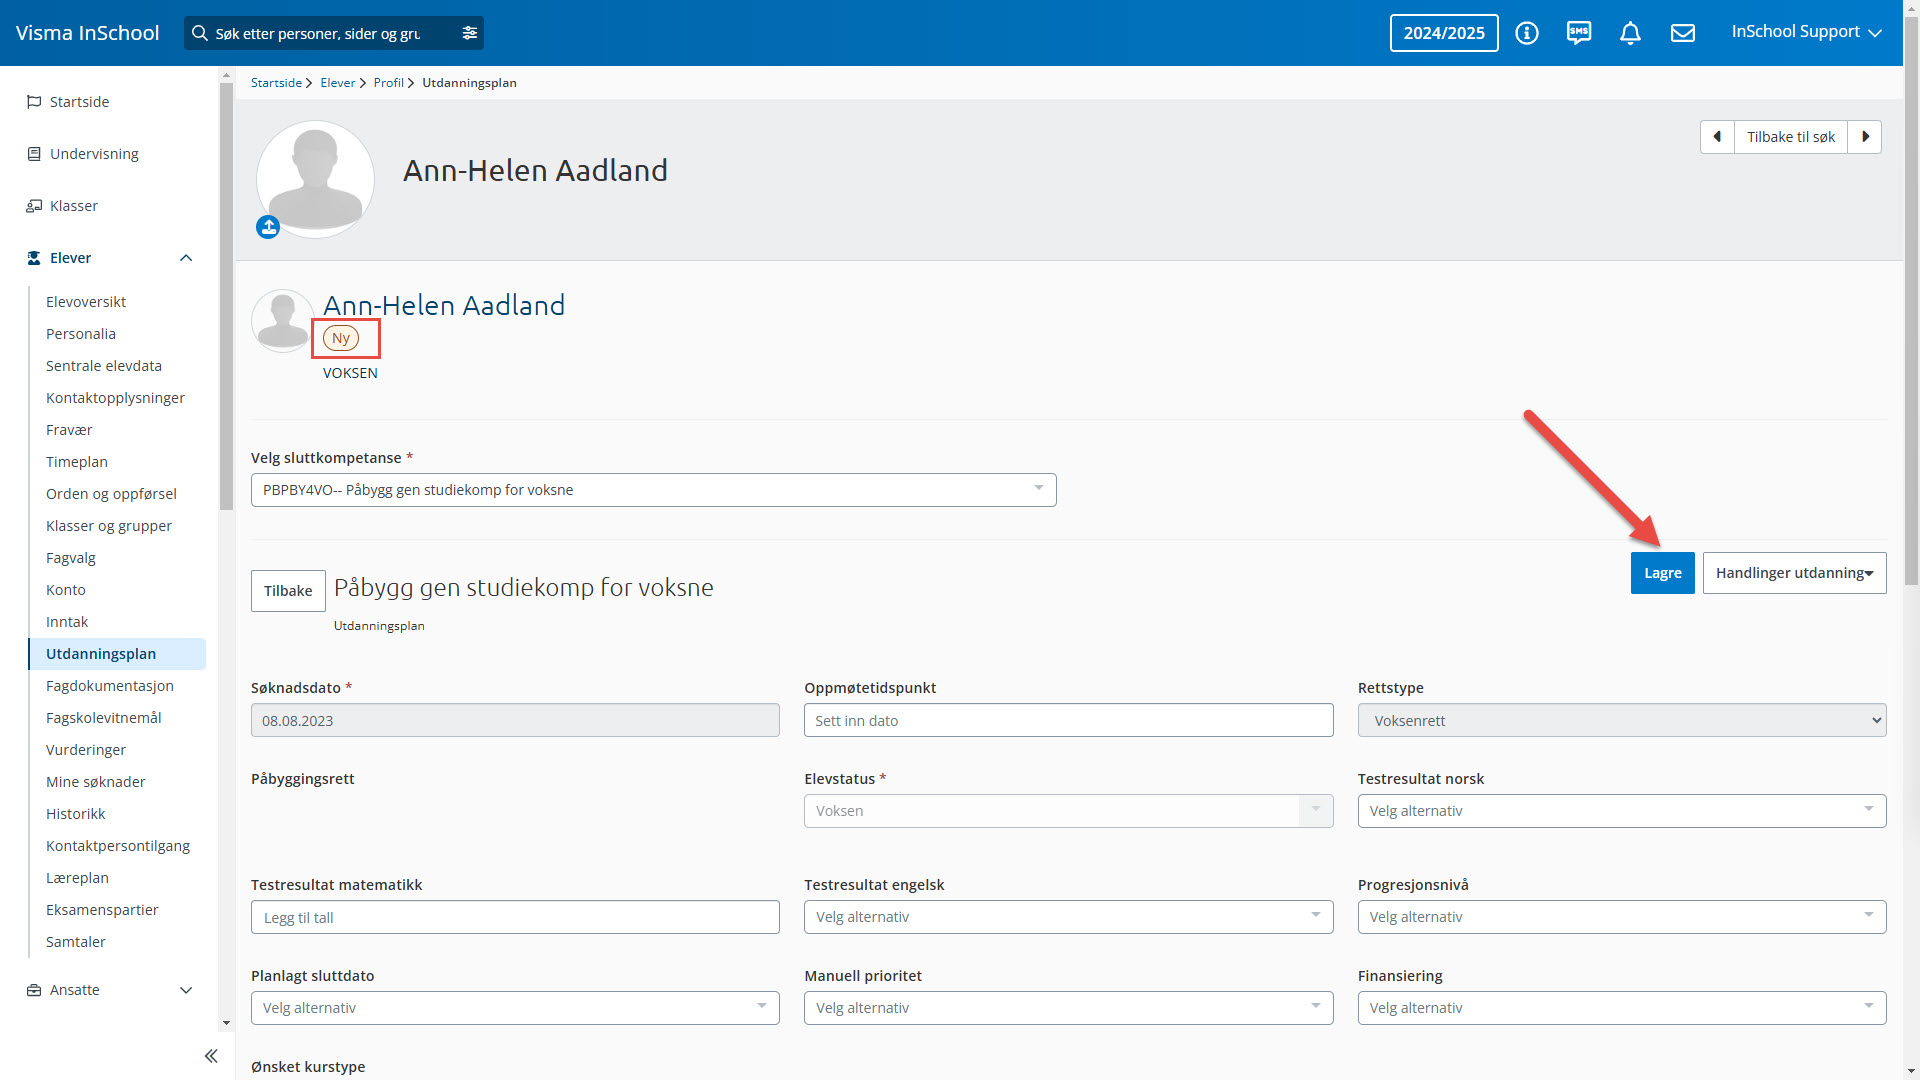Click Elever breadcrumb link

337,83
